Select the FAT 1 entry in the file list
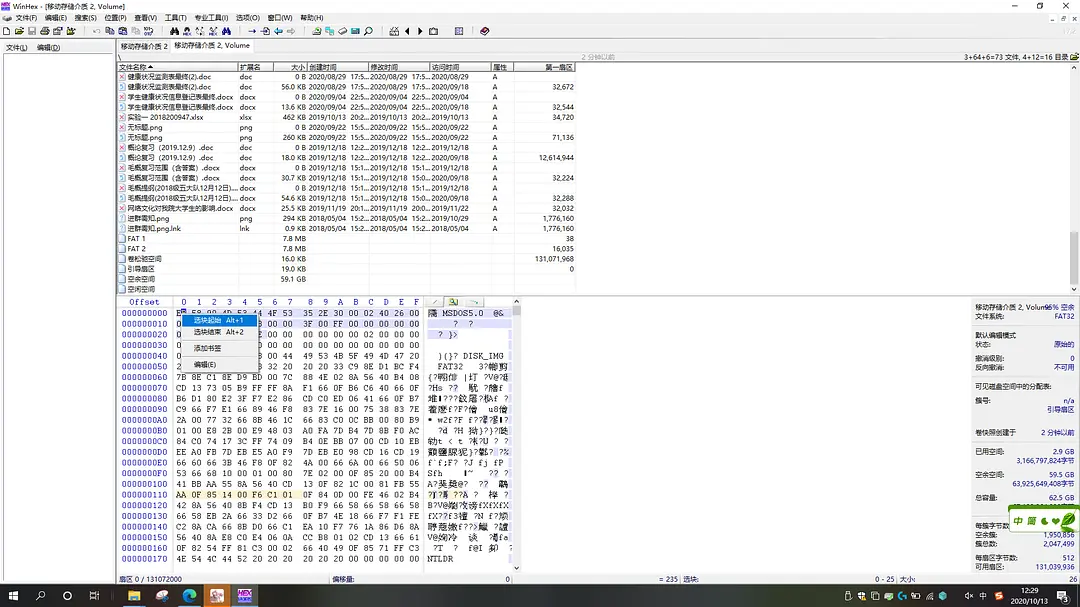 tap(137, 239)
